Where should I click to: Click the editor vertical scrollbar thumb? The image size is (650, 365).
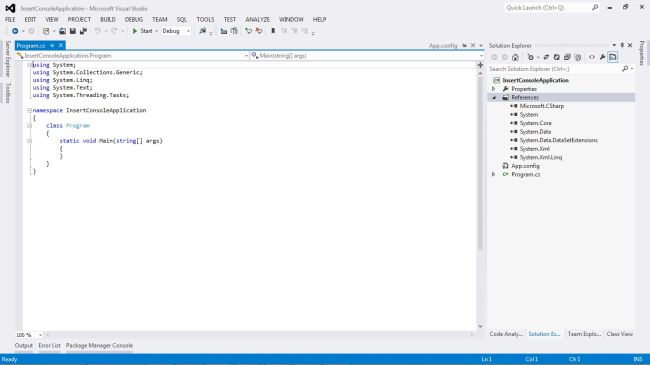tap(480, 162)
